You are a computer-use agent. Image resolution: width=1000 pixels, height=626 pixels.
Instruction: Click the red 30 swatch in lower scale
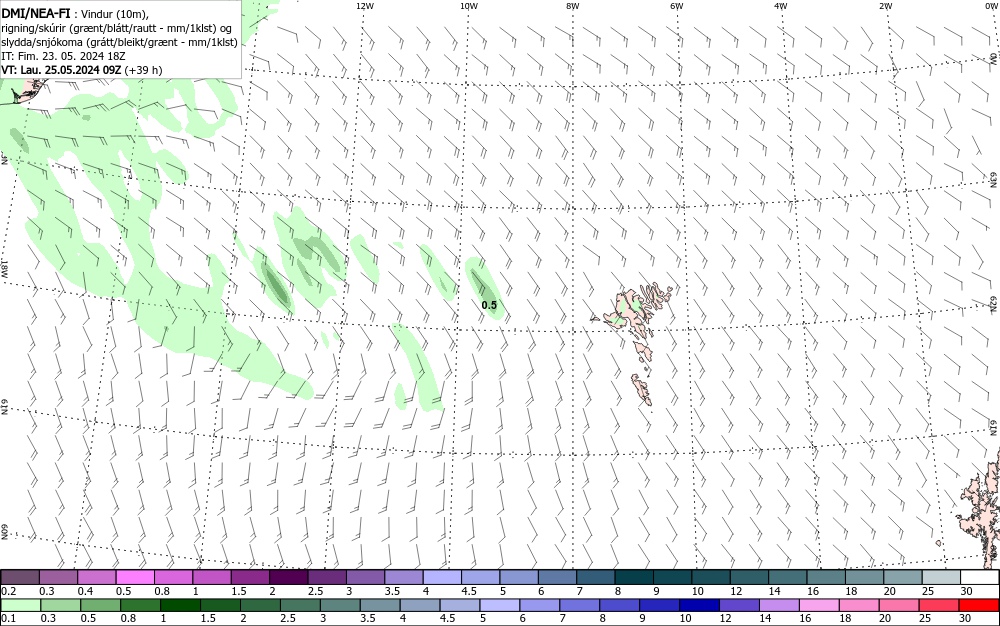(979, 605)
